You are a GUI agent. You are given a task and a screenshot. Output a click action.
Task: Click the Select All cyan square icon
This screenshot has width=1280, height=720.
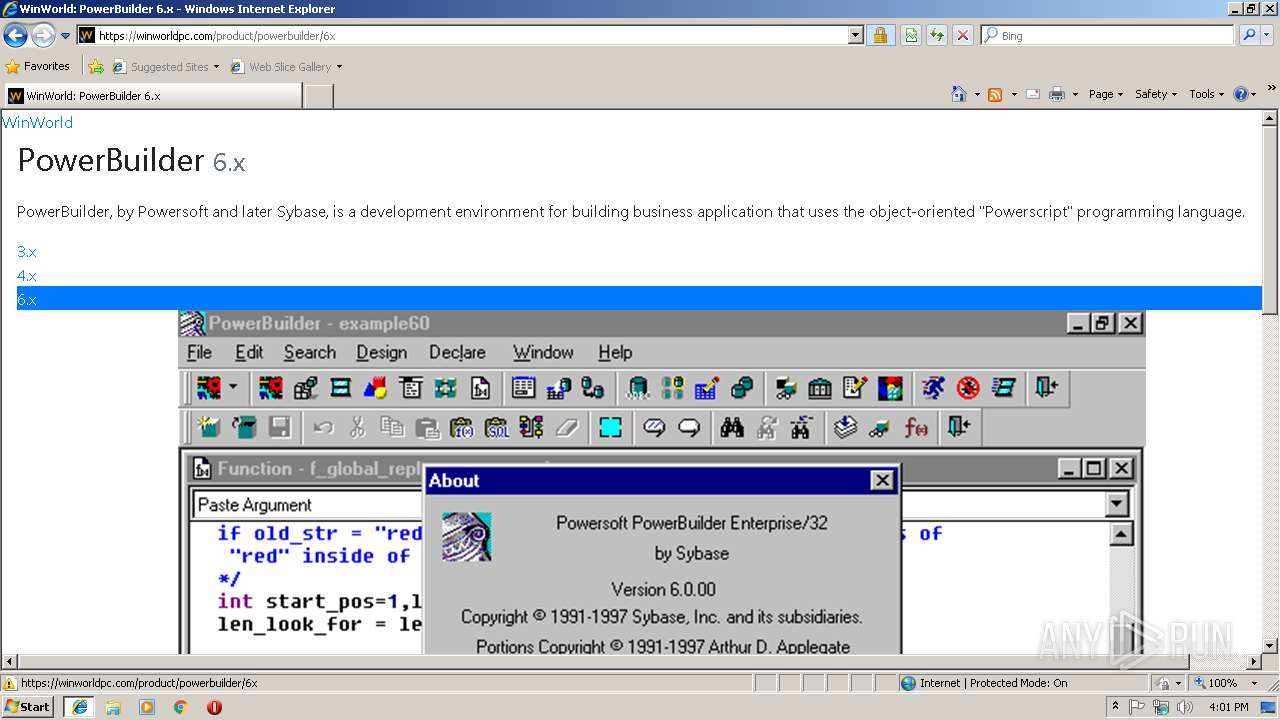[610, 428]
